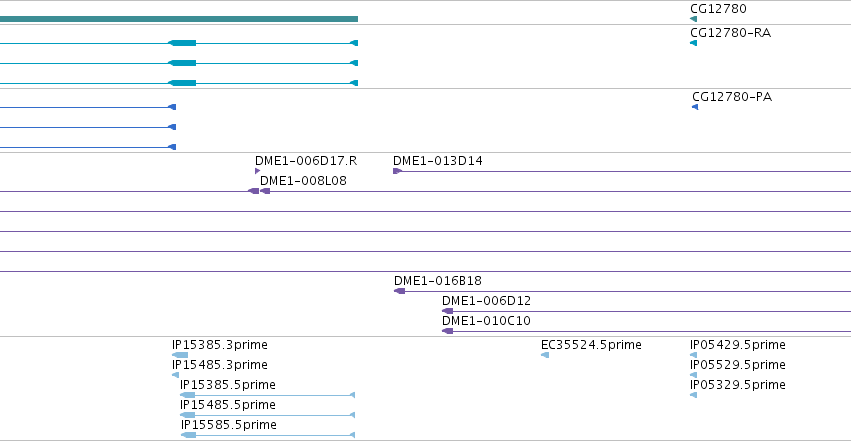The width and height of the screenshot is (851, 441).
Task: Select the IP05429.5prime arrow marker
Action: point(694,355)
